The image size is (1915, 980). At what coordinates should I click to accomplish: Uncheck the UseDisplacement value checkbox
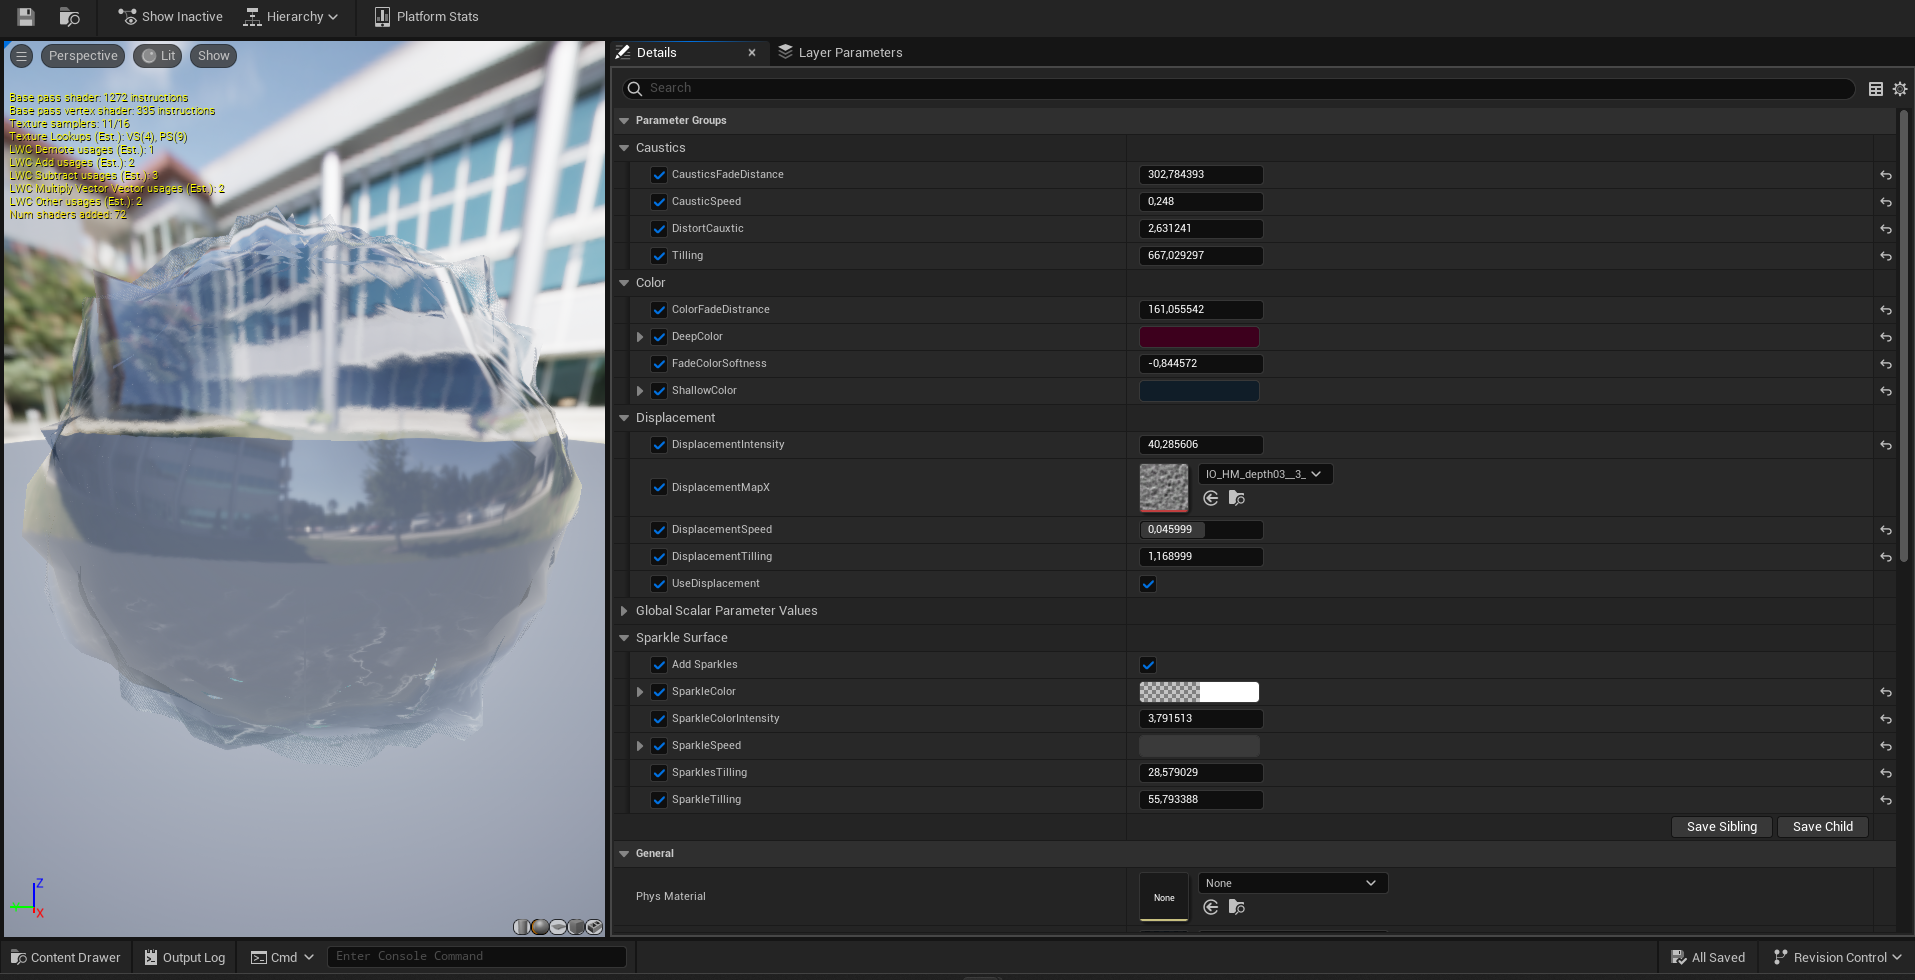pyautogui.click(x=1148, y=584)
